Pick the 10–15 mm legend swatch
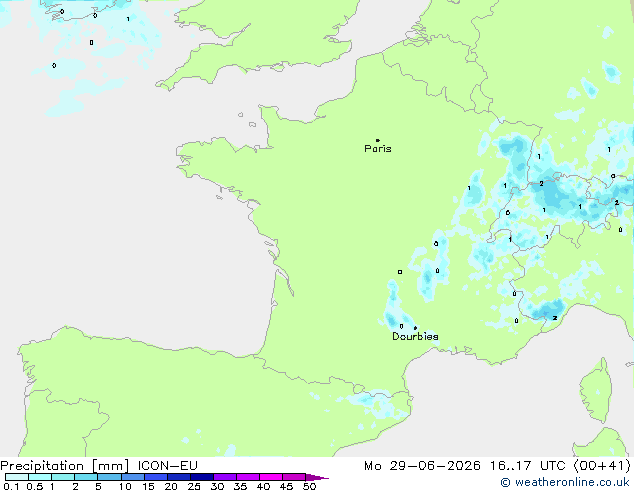Image resolution: width=634 pixels, height=490 pixels. pyautogui.click(x=132, y=477)
